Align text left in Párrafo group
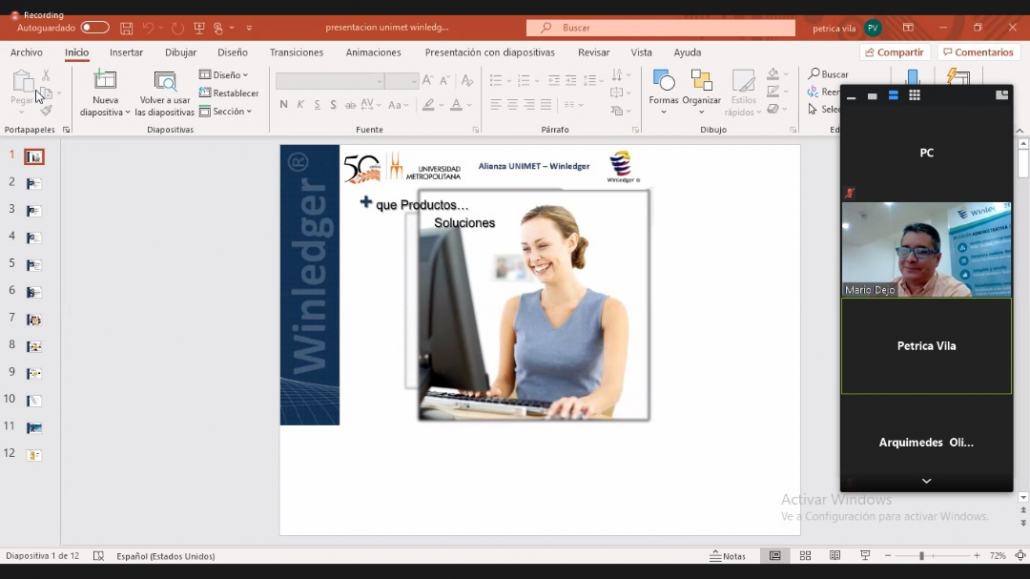The height and width of the screenshot is (579, 1030). [x=496, y=104]
